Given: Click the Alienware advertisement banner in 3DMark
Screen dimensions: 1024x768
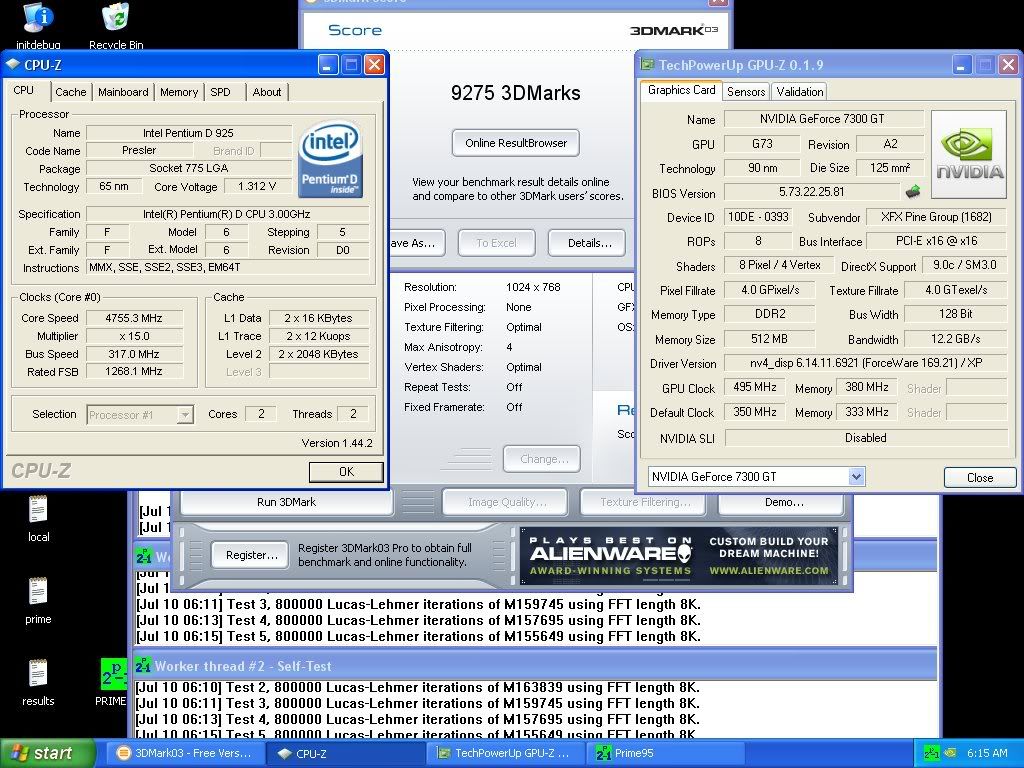Looking at the screenshot, I should coord(679,555).
